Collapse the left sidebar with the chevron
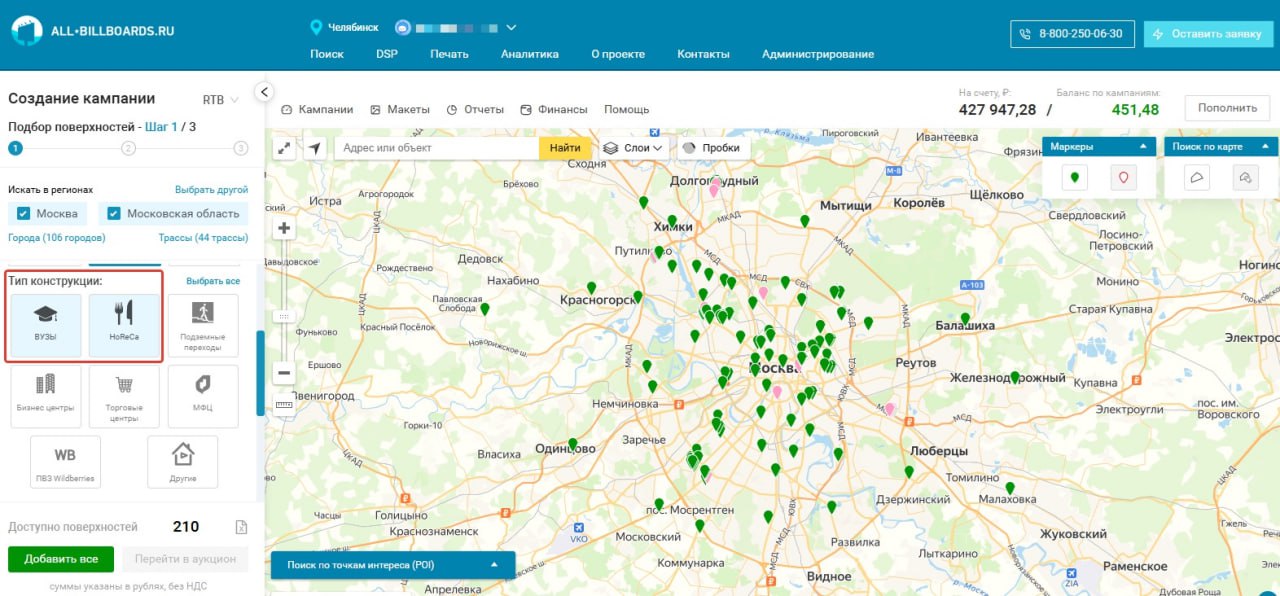The image size is (1280, 596). pyautogui.click(x=264, y=92)
